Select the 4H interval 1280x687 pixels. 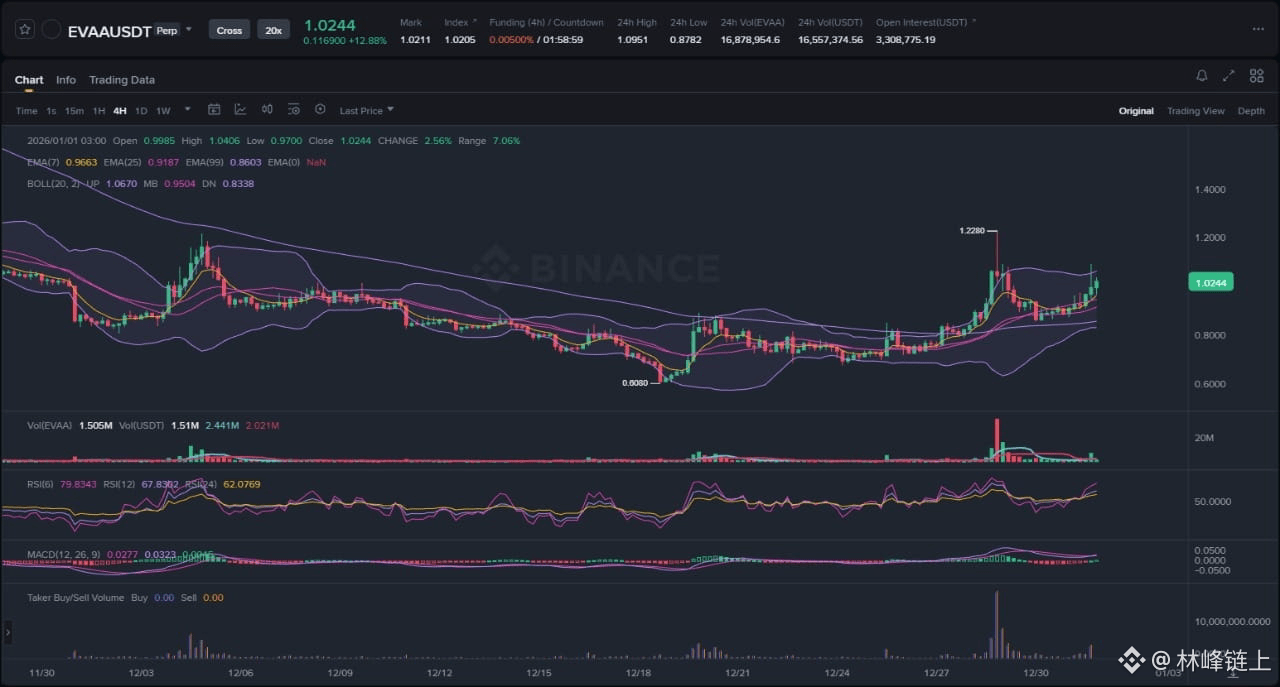(120, 111)
